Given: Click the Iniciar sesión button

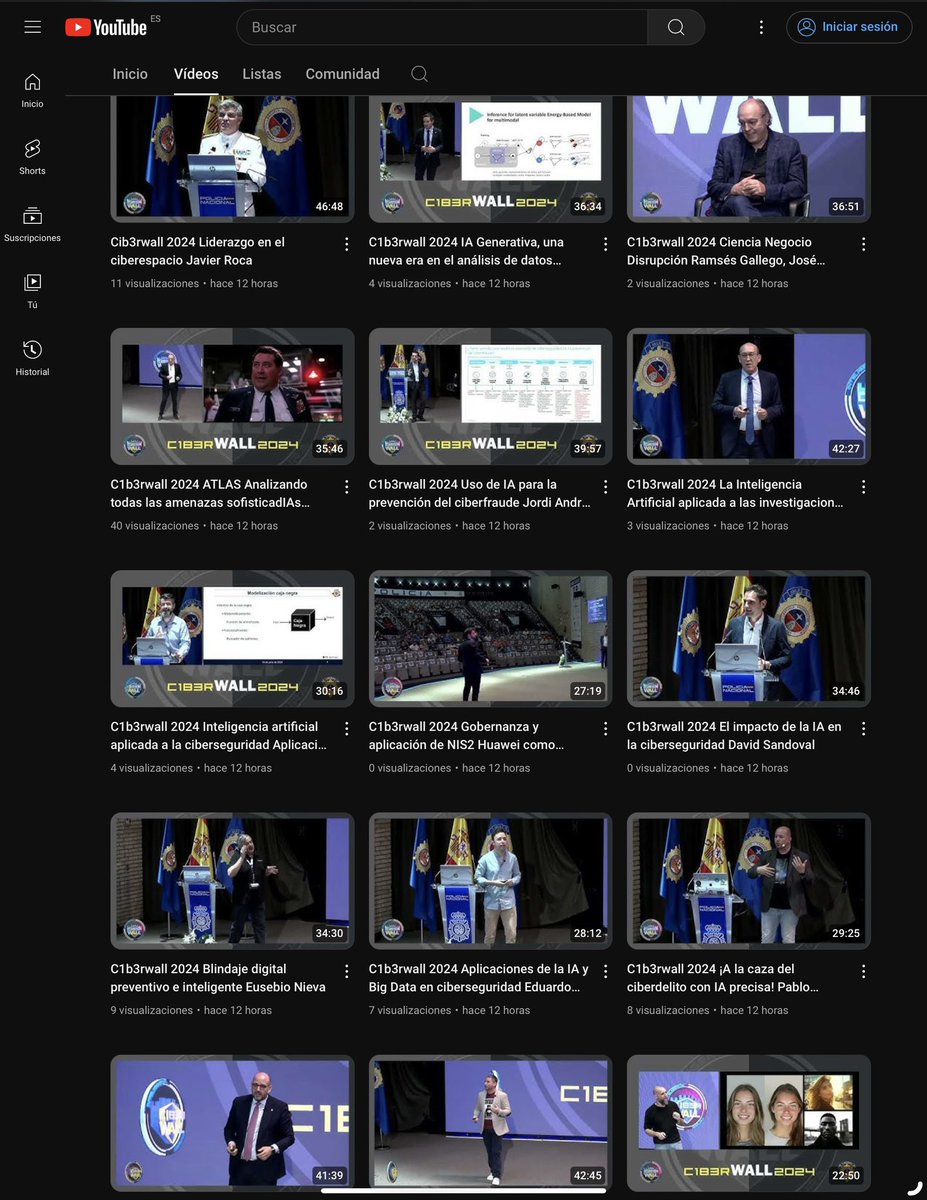Looking at the screenshot, I should tap(849, 27).
